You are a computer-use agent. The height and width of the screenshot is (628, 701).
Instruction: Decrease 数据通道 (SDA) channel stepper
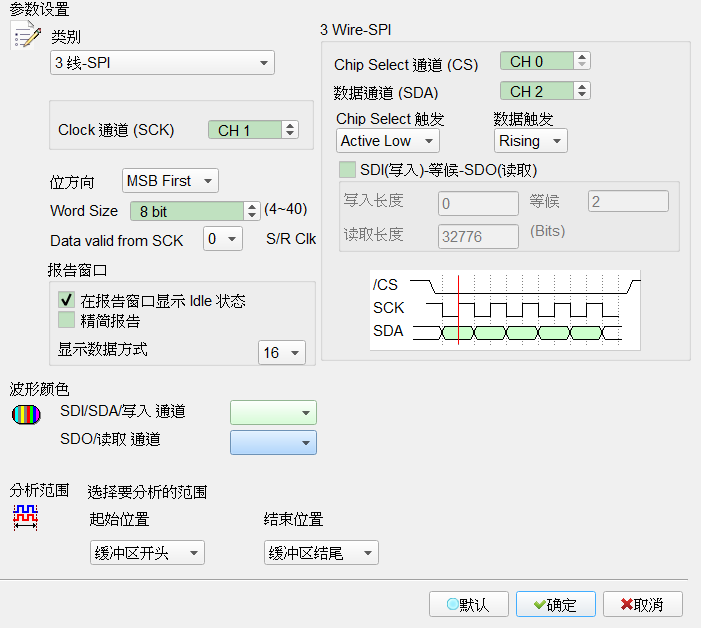click(x=582, y=95)
